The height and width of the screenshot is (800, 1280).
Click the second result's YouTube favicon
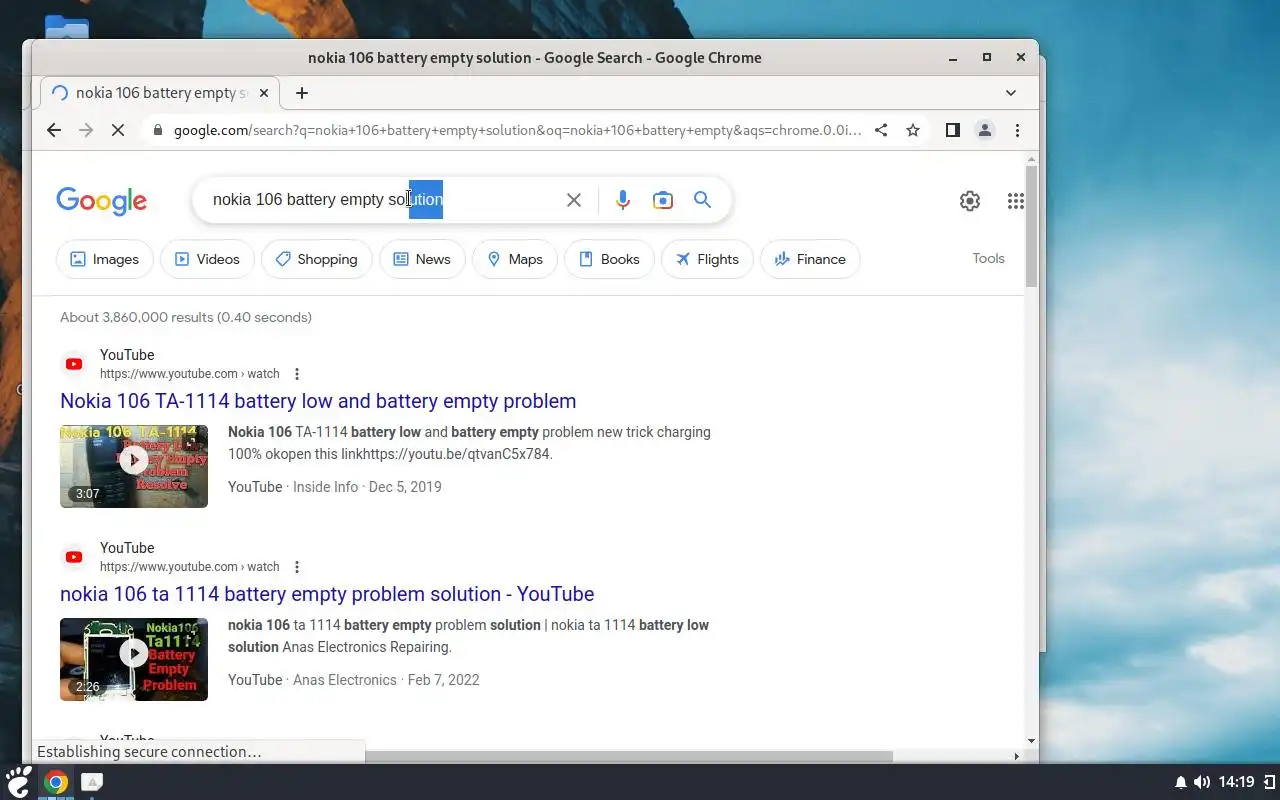pyautogui.click(x=74, y=557)
